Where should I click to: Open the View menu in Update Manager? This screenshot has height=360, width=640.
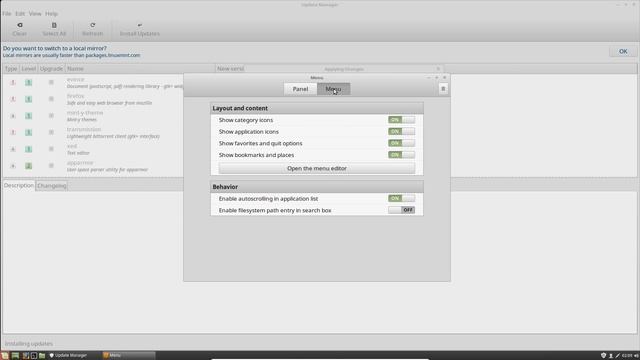click(35, 13)
